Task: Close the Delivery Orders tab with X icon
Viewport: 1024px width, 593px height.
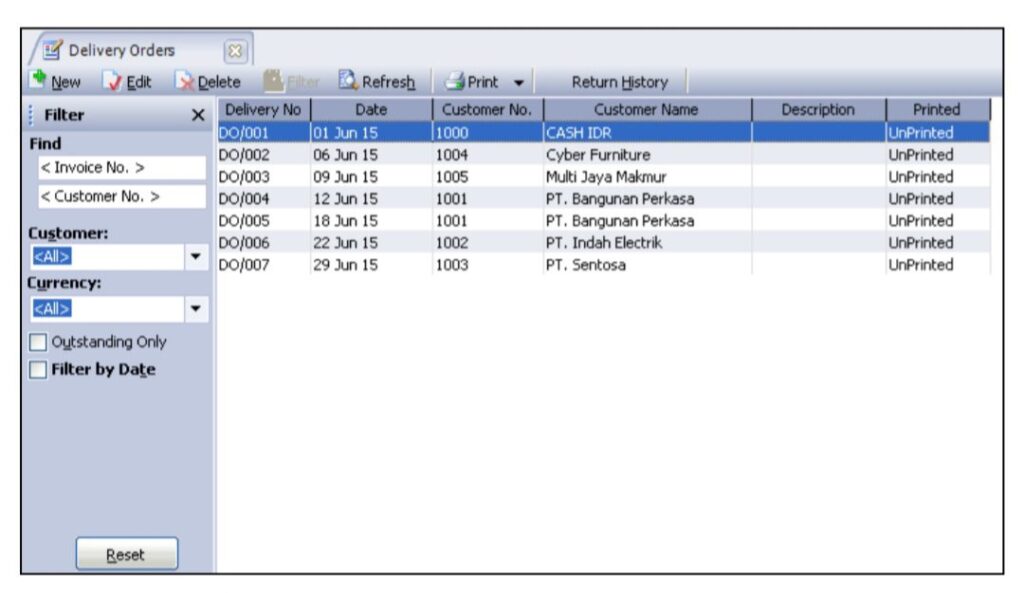Action: (237, 50)
